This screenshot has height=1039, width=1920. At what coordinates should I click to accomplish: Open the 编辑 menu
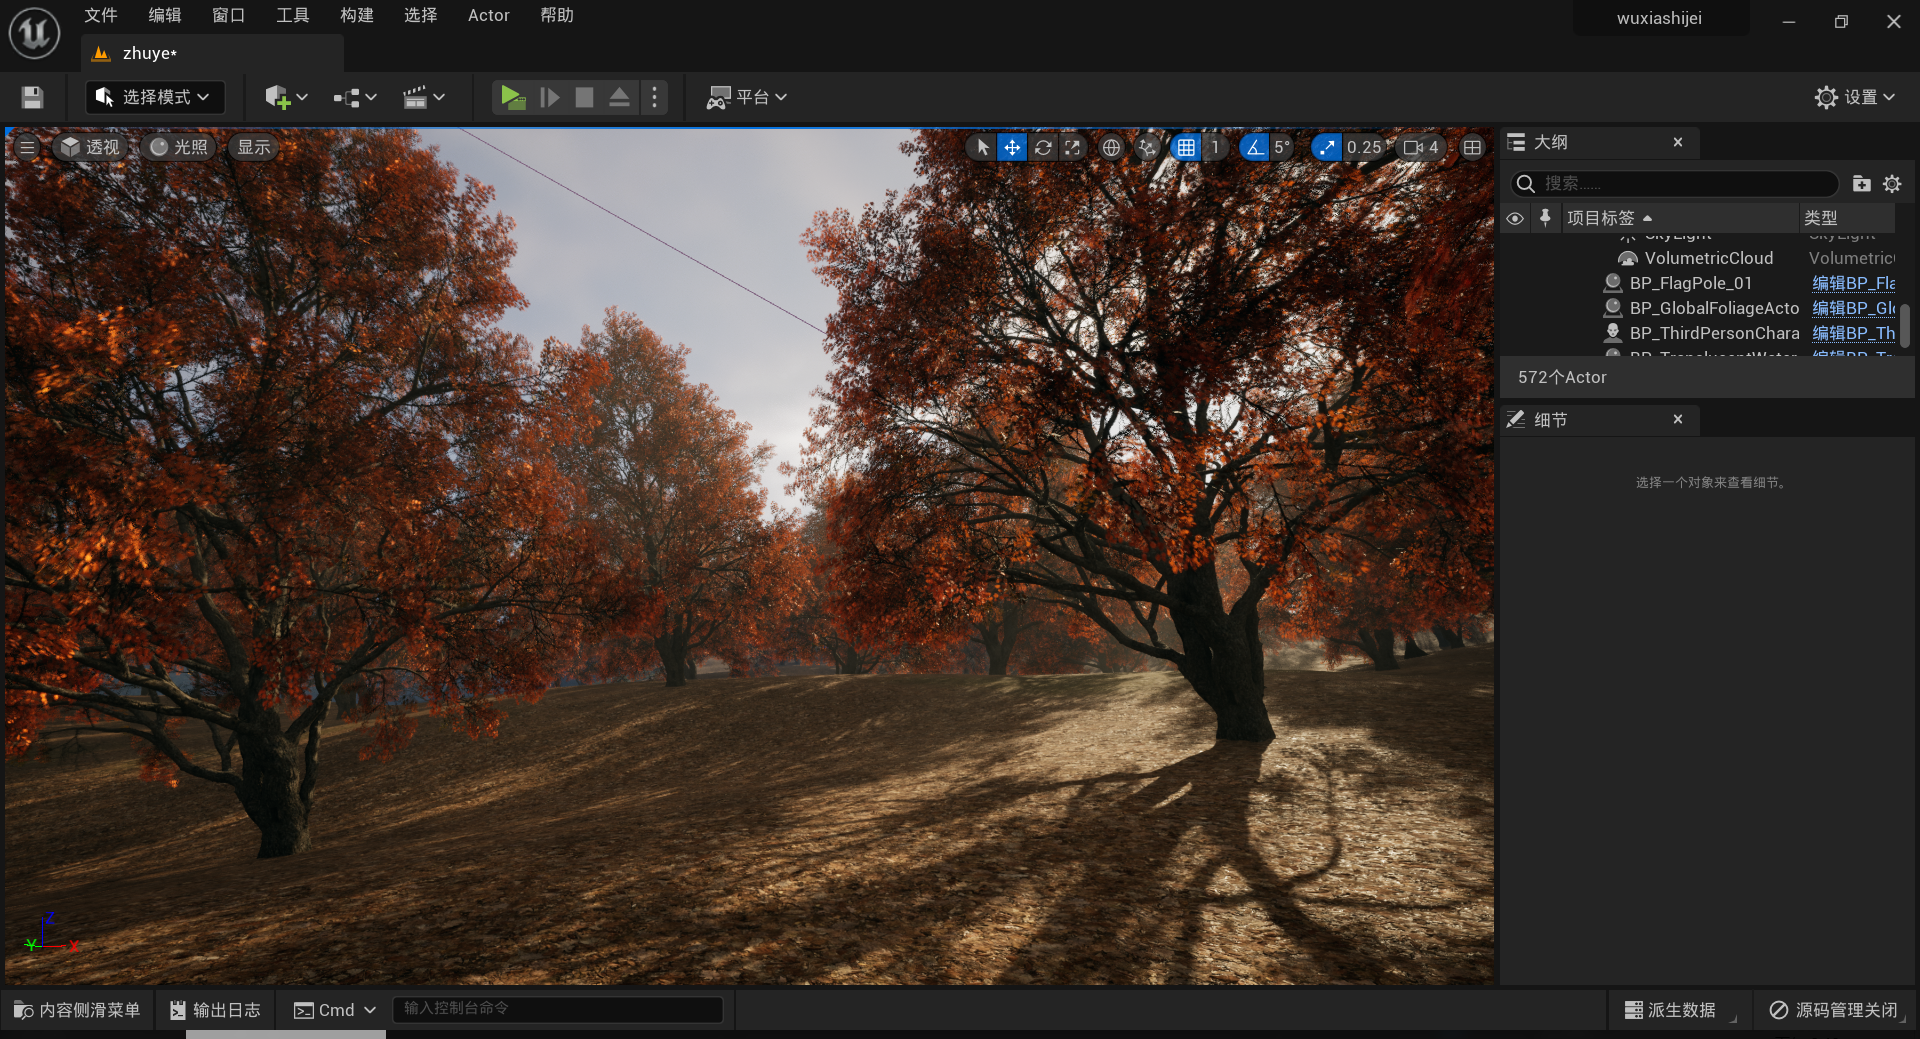[164, 15]
